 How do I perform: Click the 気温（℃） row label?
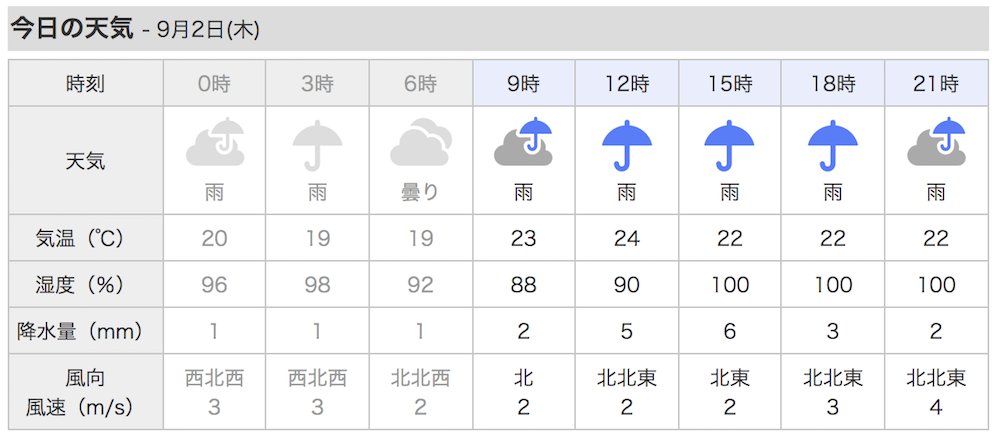point(80,238)
